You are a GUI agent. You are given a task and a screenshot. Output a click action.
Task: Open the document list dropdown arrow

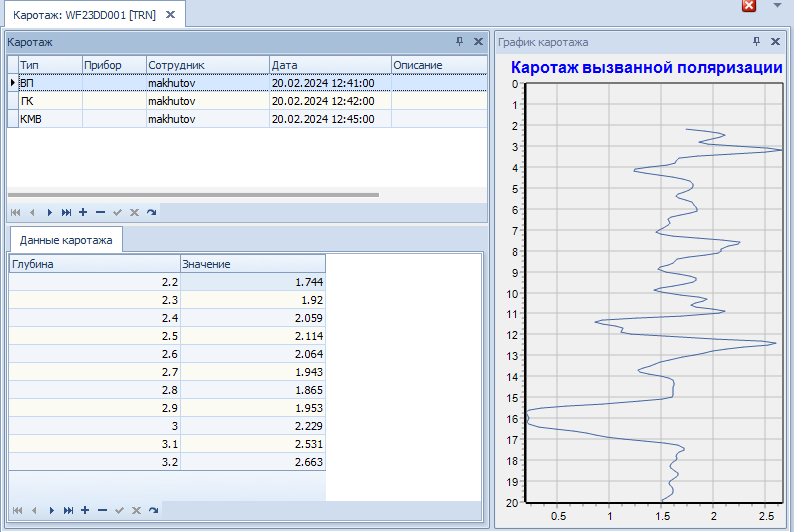(777, 6)
